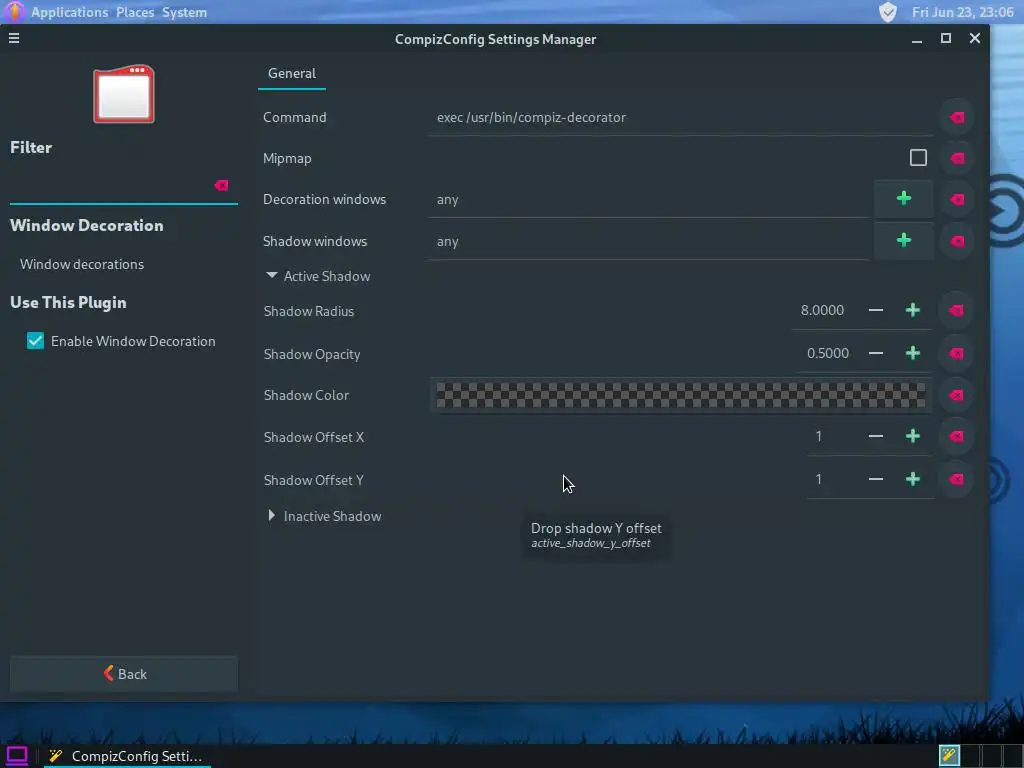Edit the Shadow windows match field
The height and width of the screenshot is (768, 1024).
tap(650, 241)
